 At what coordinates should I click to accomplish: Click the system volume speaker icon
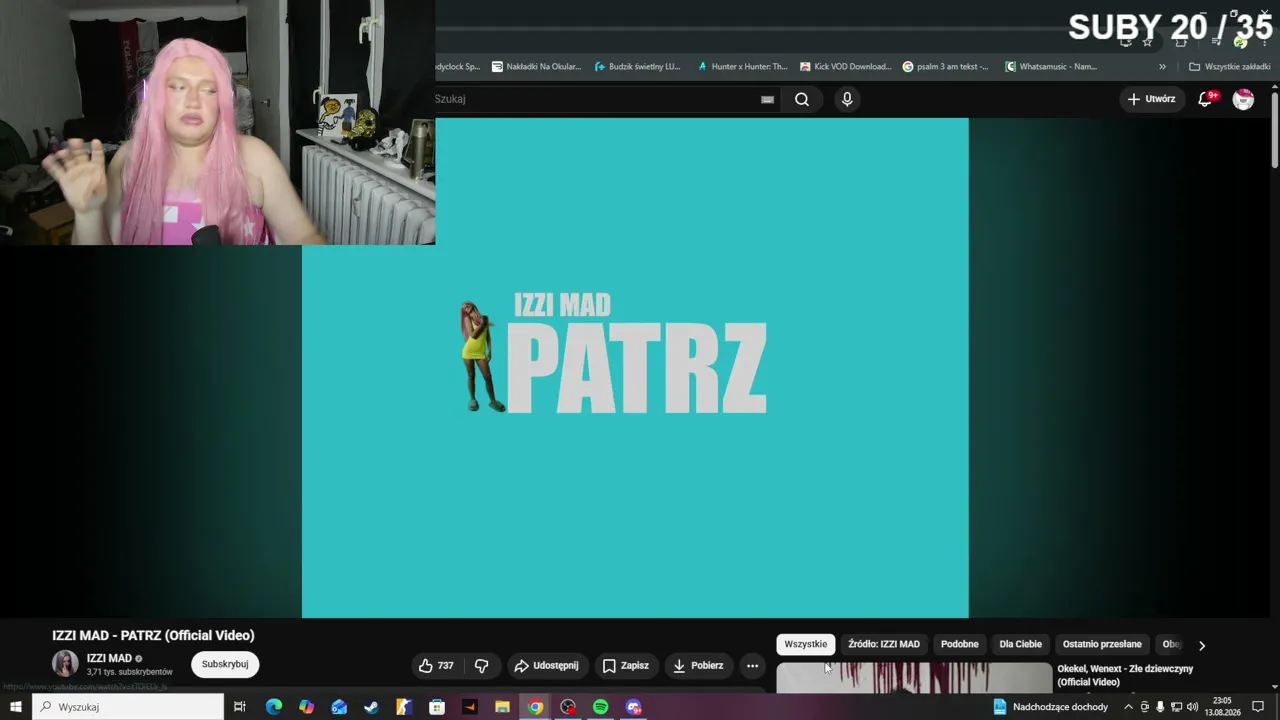tap(1192, 707)
